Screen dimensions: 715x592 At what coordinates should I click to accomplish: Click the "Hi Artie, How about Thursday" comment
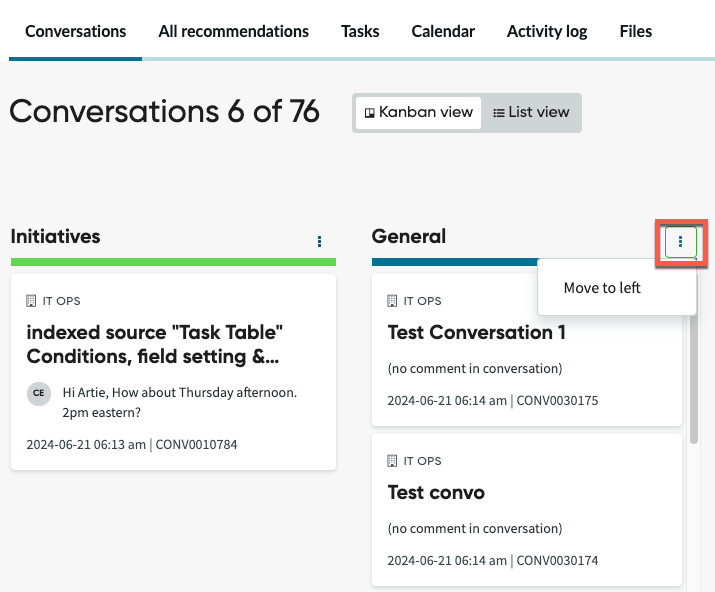(x=180, y=402)
